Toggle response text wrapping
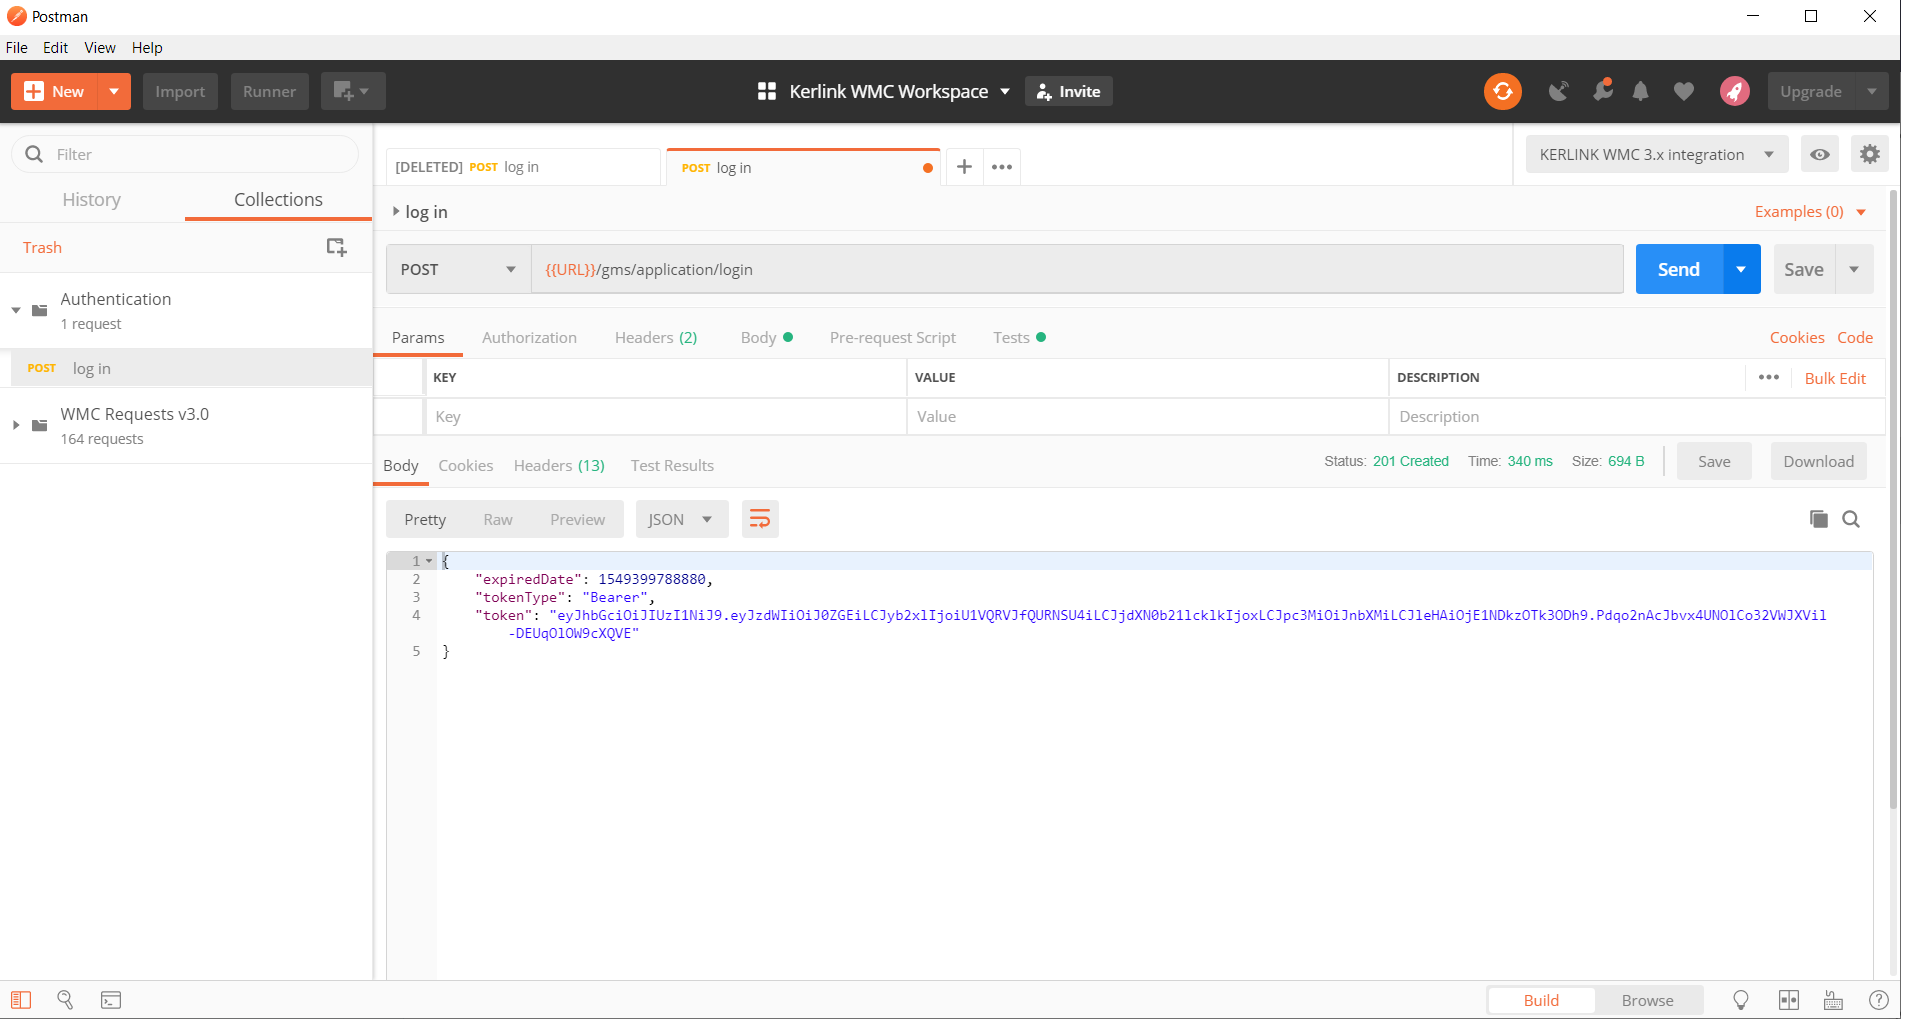This screenshot has width=1905, height=1023. point(760,519)
